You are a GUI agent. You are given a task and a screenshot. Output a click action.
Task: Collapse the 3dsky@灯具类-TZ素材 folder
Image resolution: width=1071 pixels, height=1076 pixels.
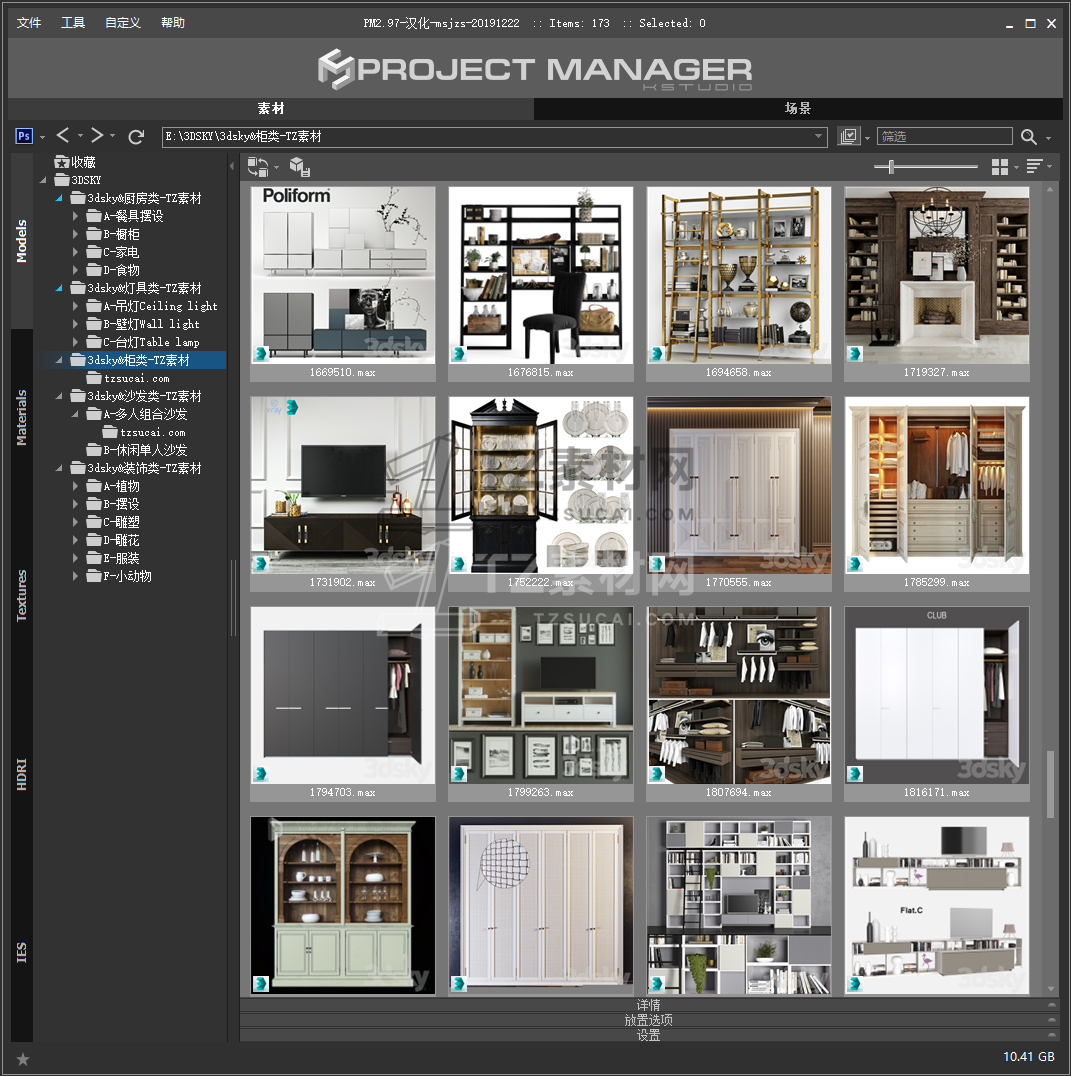(59, 288)
